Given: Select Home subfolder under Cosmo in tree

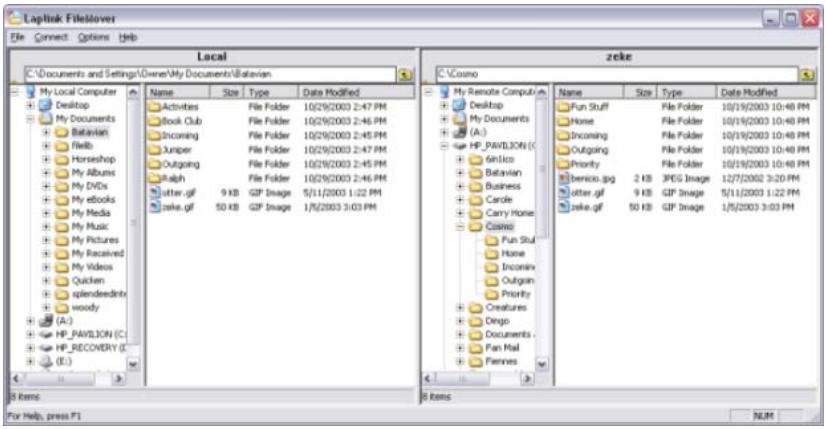Looking at the screenshot, I should click(513, 254).
